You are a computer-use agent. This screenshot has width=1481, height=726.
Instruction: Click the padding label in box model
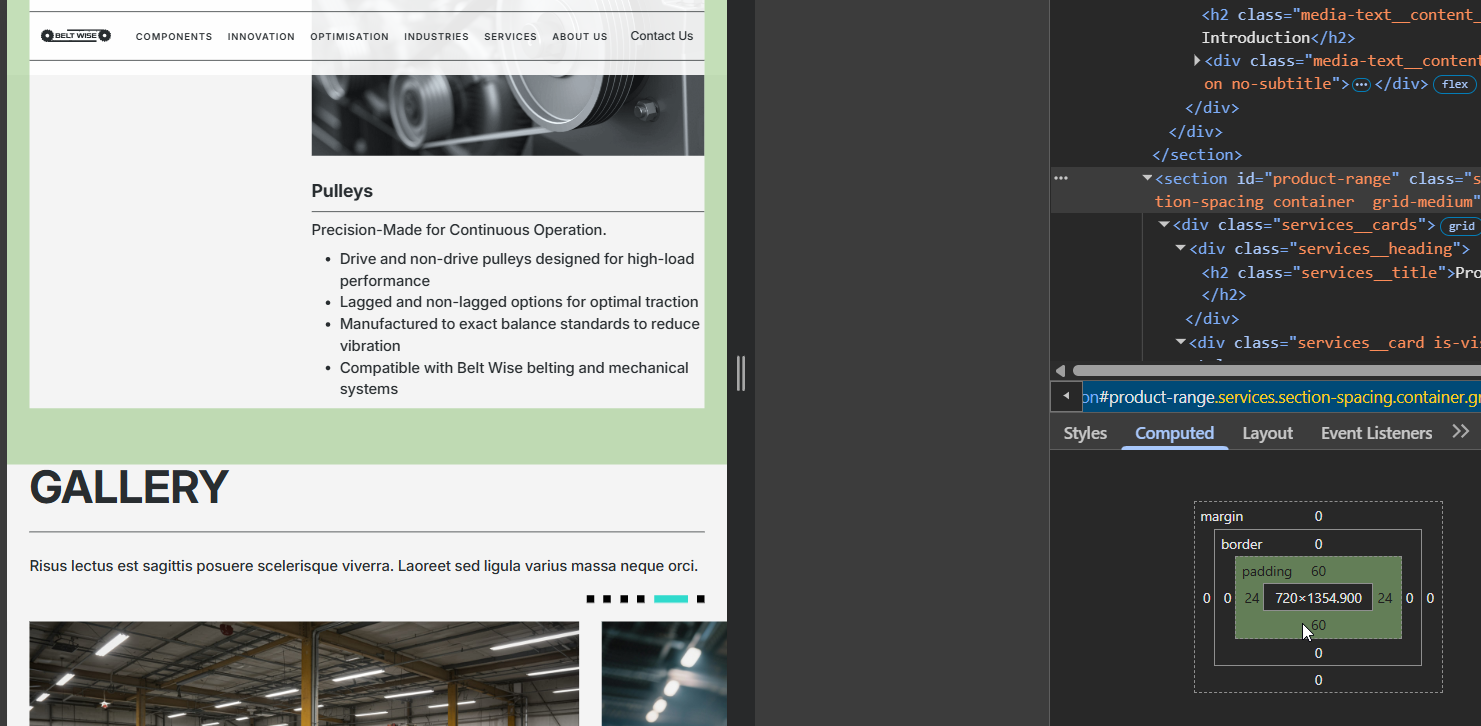pyautogui.click(x=1267, y=571)
